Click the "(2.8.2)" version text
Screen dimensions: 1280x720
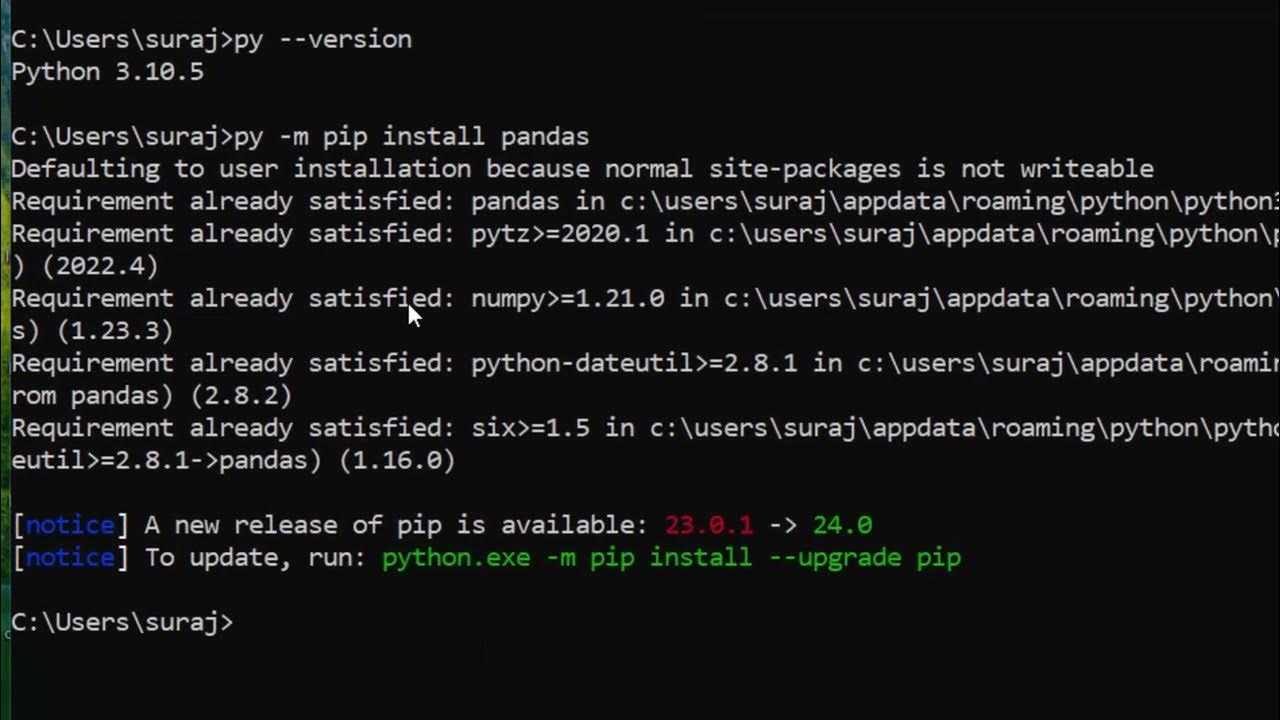click(241, 396)
